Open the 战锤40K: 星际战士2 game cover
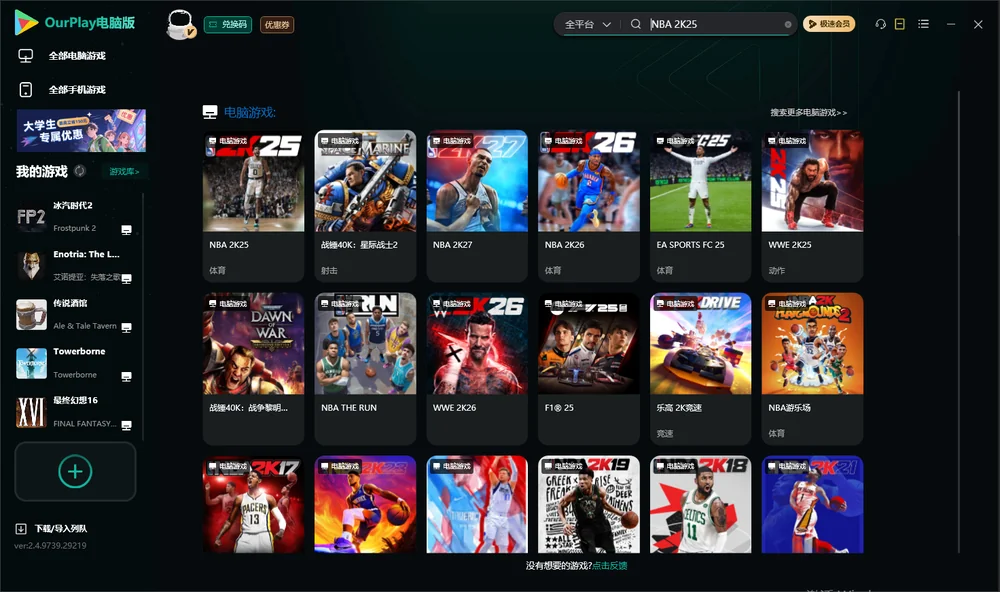 pos(365,181)
